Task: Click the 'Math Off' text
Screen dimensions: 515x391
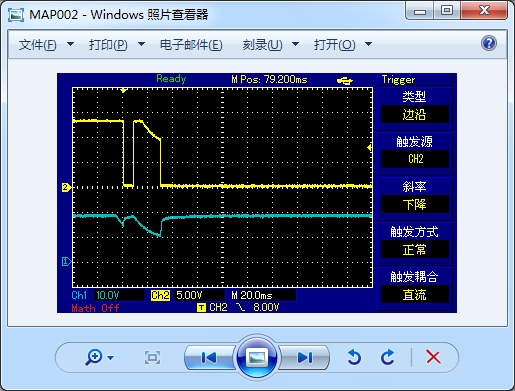Action: click(x=95, y=308)
